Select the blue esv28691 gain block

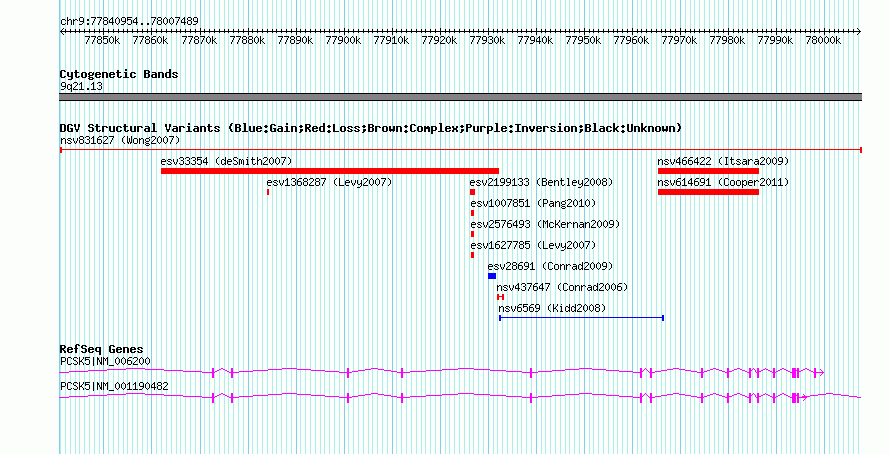492,276
